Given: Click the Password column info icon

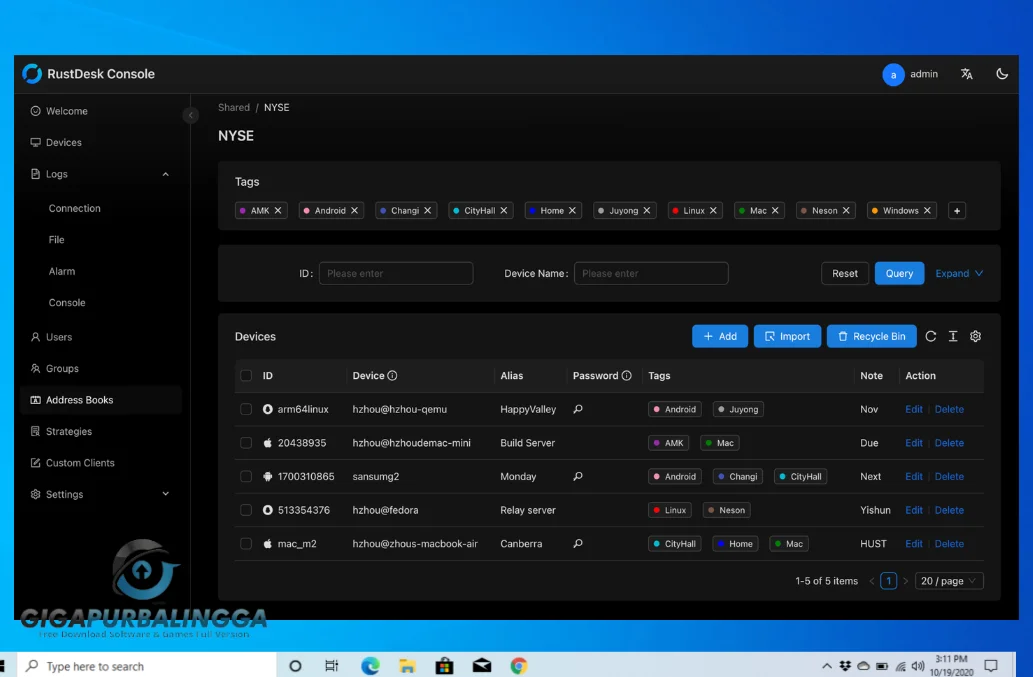Looking at the screenshot, I should tap(627, 375).
